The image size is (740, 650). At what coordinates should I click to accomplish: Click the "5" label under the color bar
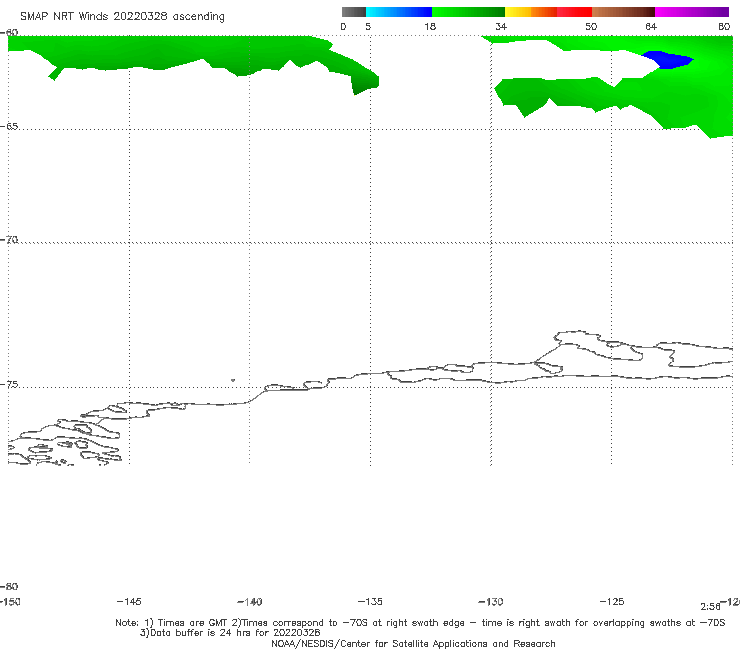[368, 27]
